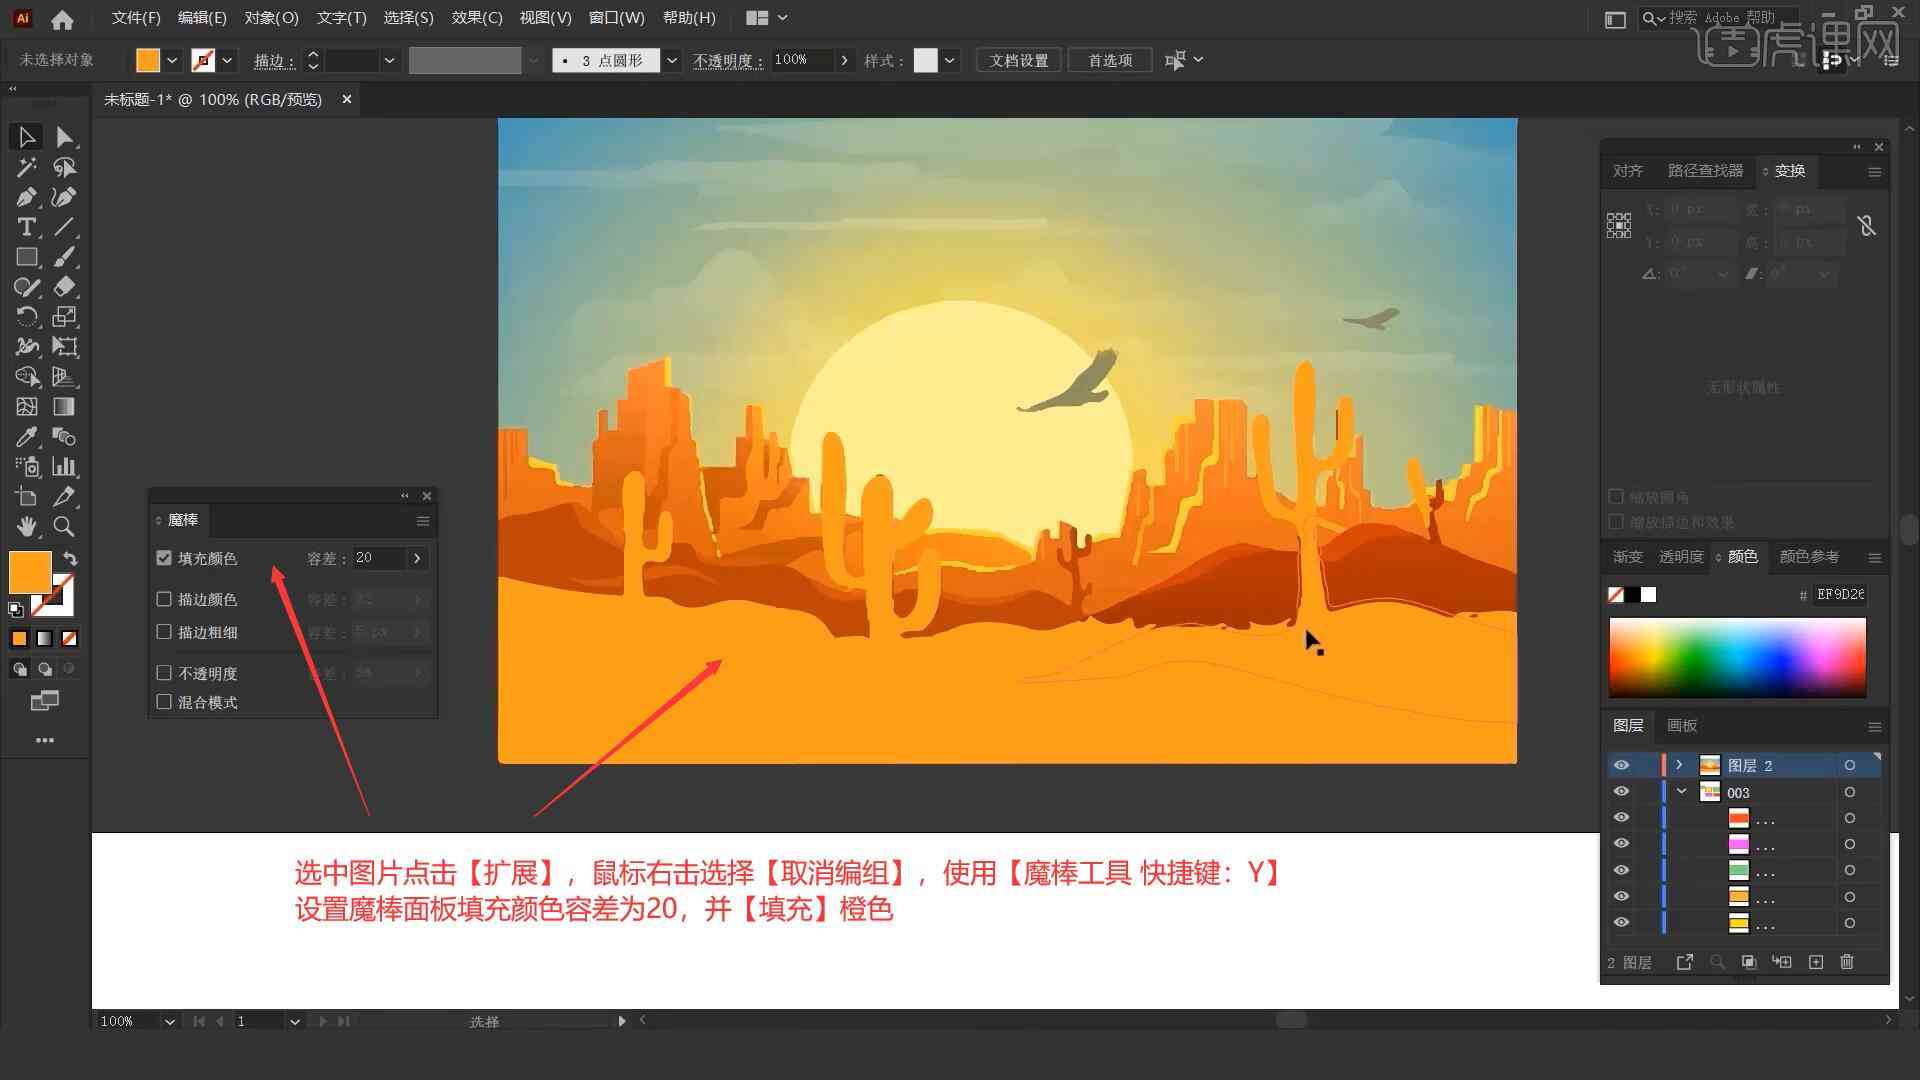Screen dimensions: 1920x1080
Task: Click the orange foreground color swatch
Action: click(29, 570)
